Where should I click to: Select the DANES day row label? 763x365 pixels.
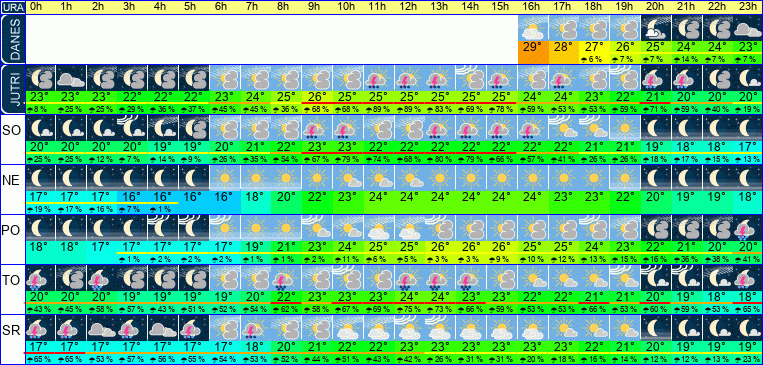(12, 40)
